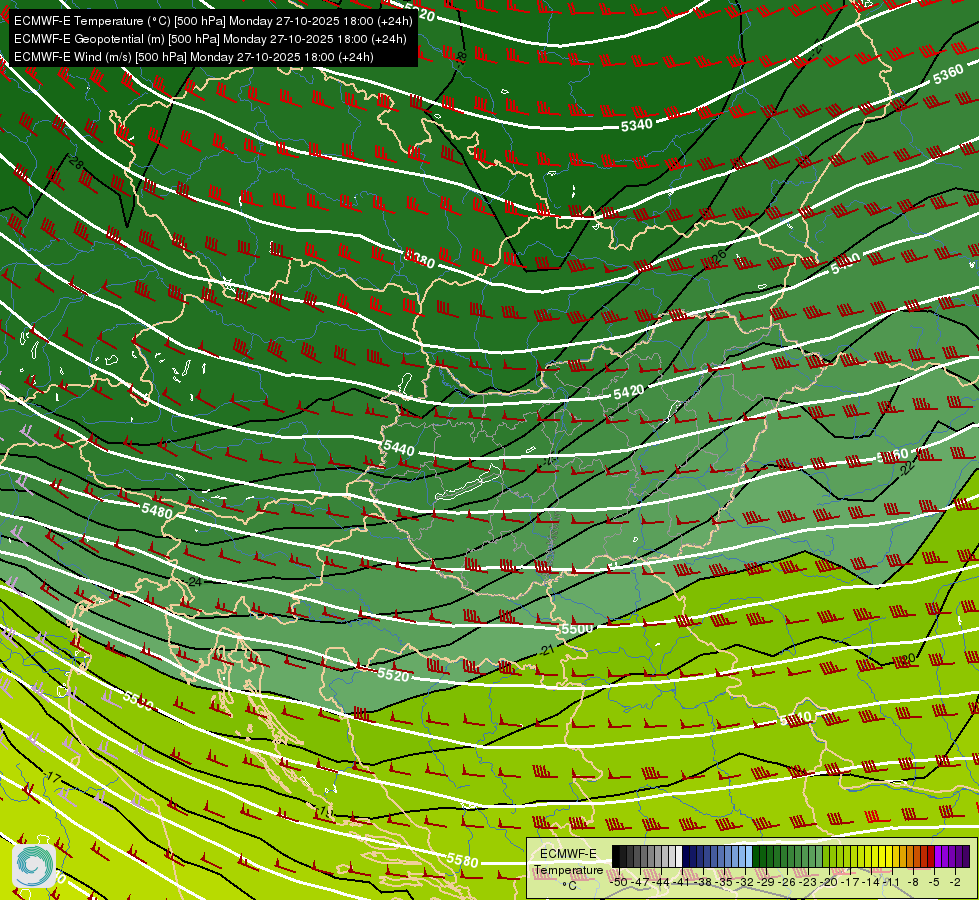
Task: Click the -5 tick label in the legend
Action: [934, 882]
